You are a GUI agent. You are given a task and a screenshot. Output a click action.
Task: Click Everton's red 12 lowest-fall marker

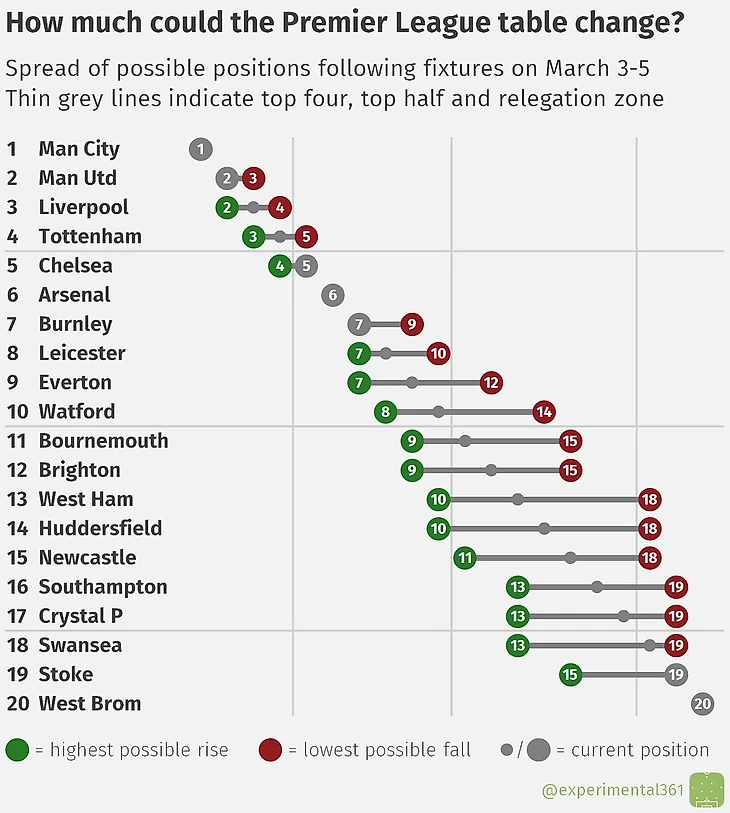490,383
